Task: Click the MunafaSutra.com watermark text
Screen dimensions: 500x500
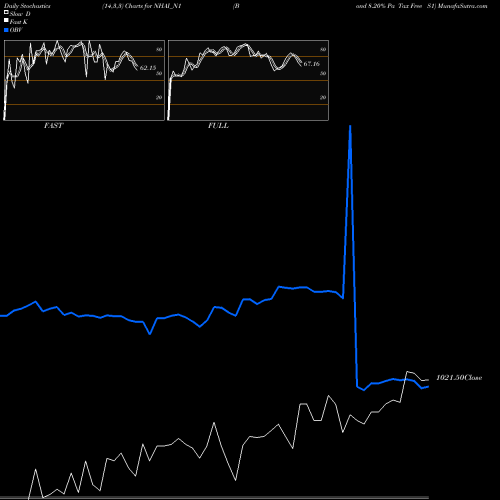Action: (462, 6)
